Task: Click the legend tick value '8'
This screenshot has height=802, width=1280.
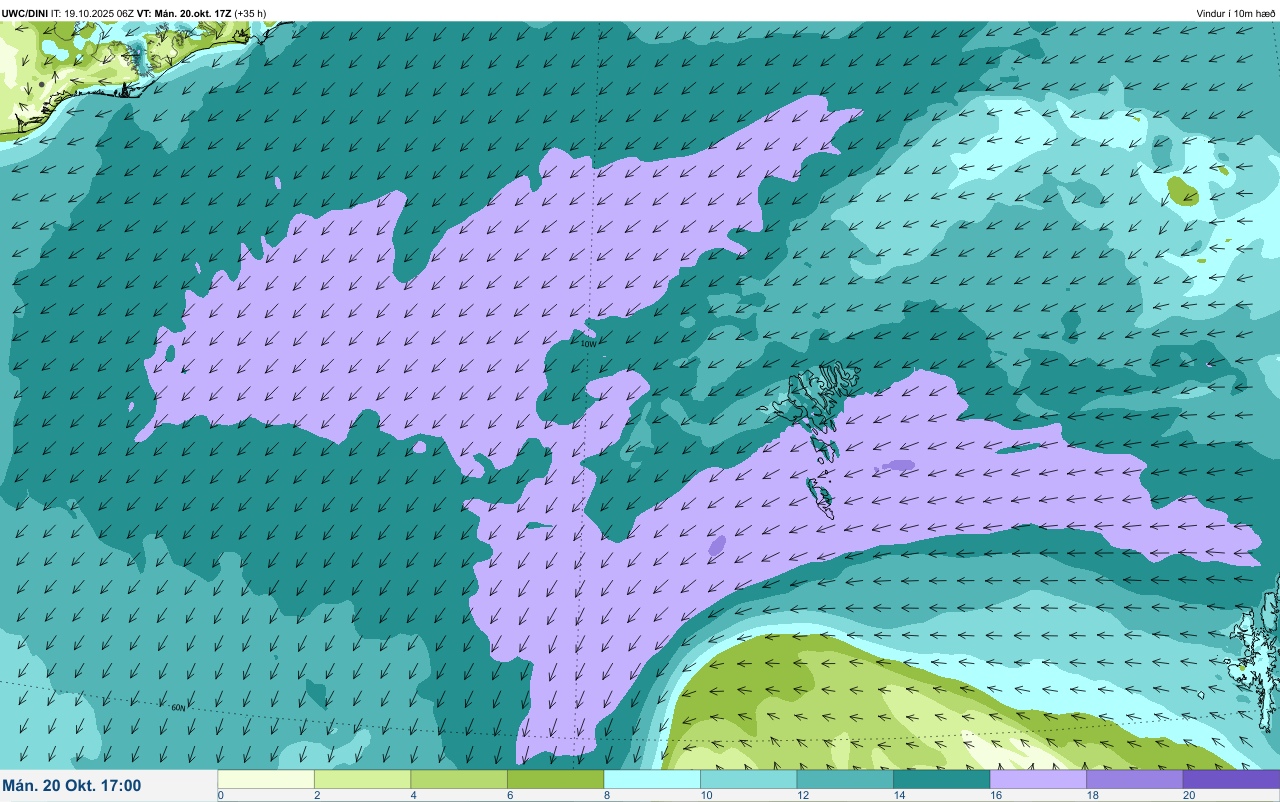Action: click(x=606, y=795)
